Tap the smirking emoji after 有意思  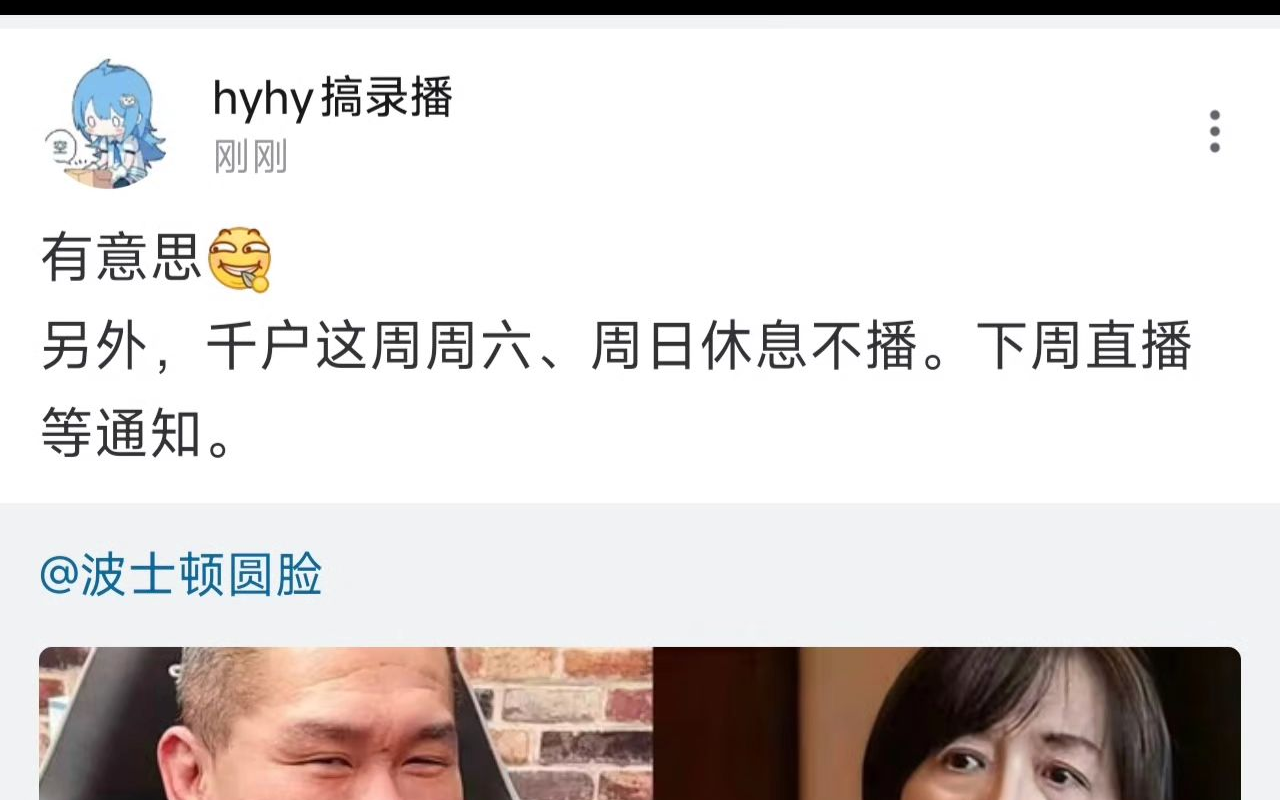[x=240, y=258]
